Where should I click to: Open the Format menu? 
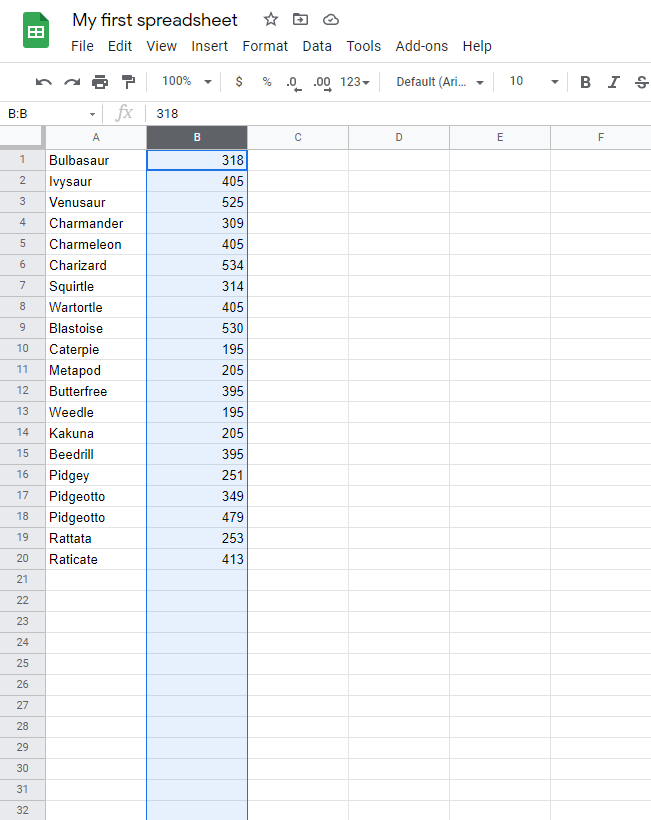(x=265, y=46)
